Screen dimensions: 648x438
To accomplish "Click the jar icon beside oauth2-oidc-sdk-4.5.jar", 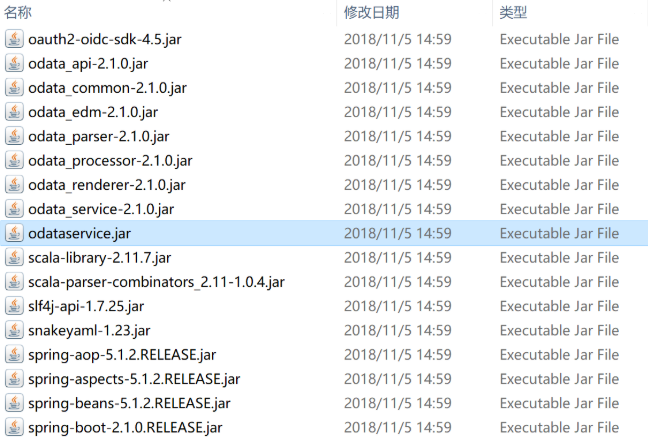I will coord(14,39).
